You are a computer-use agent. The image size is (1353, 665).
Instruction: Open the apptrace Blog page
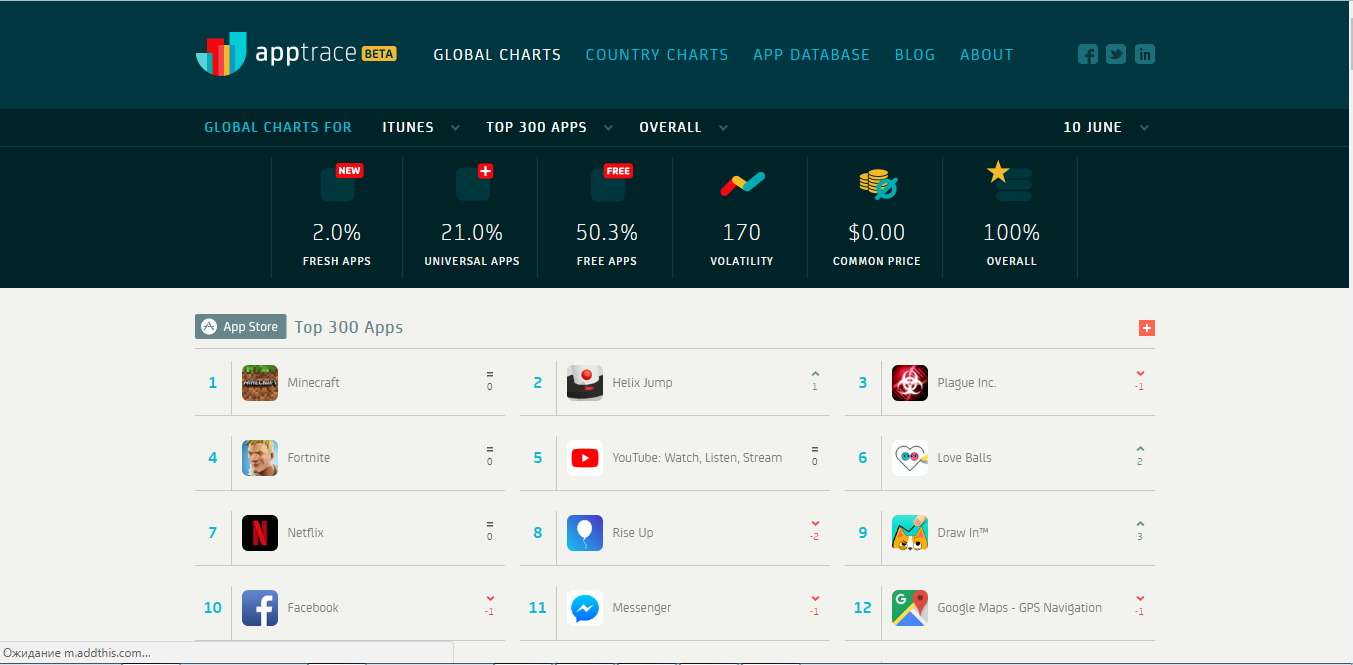(915, 55)
